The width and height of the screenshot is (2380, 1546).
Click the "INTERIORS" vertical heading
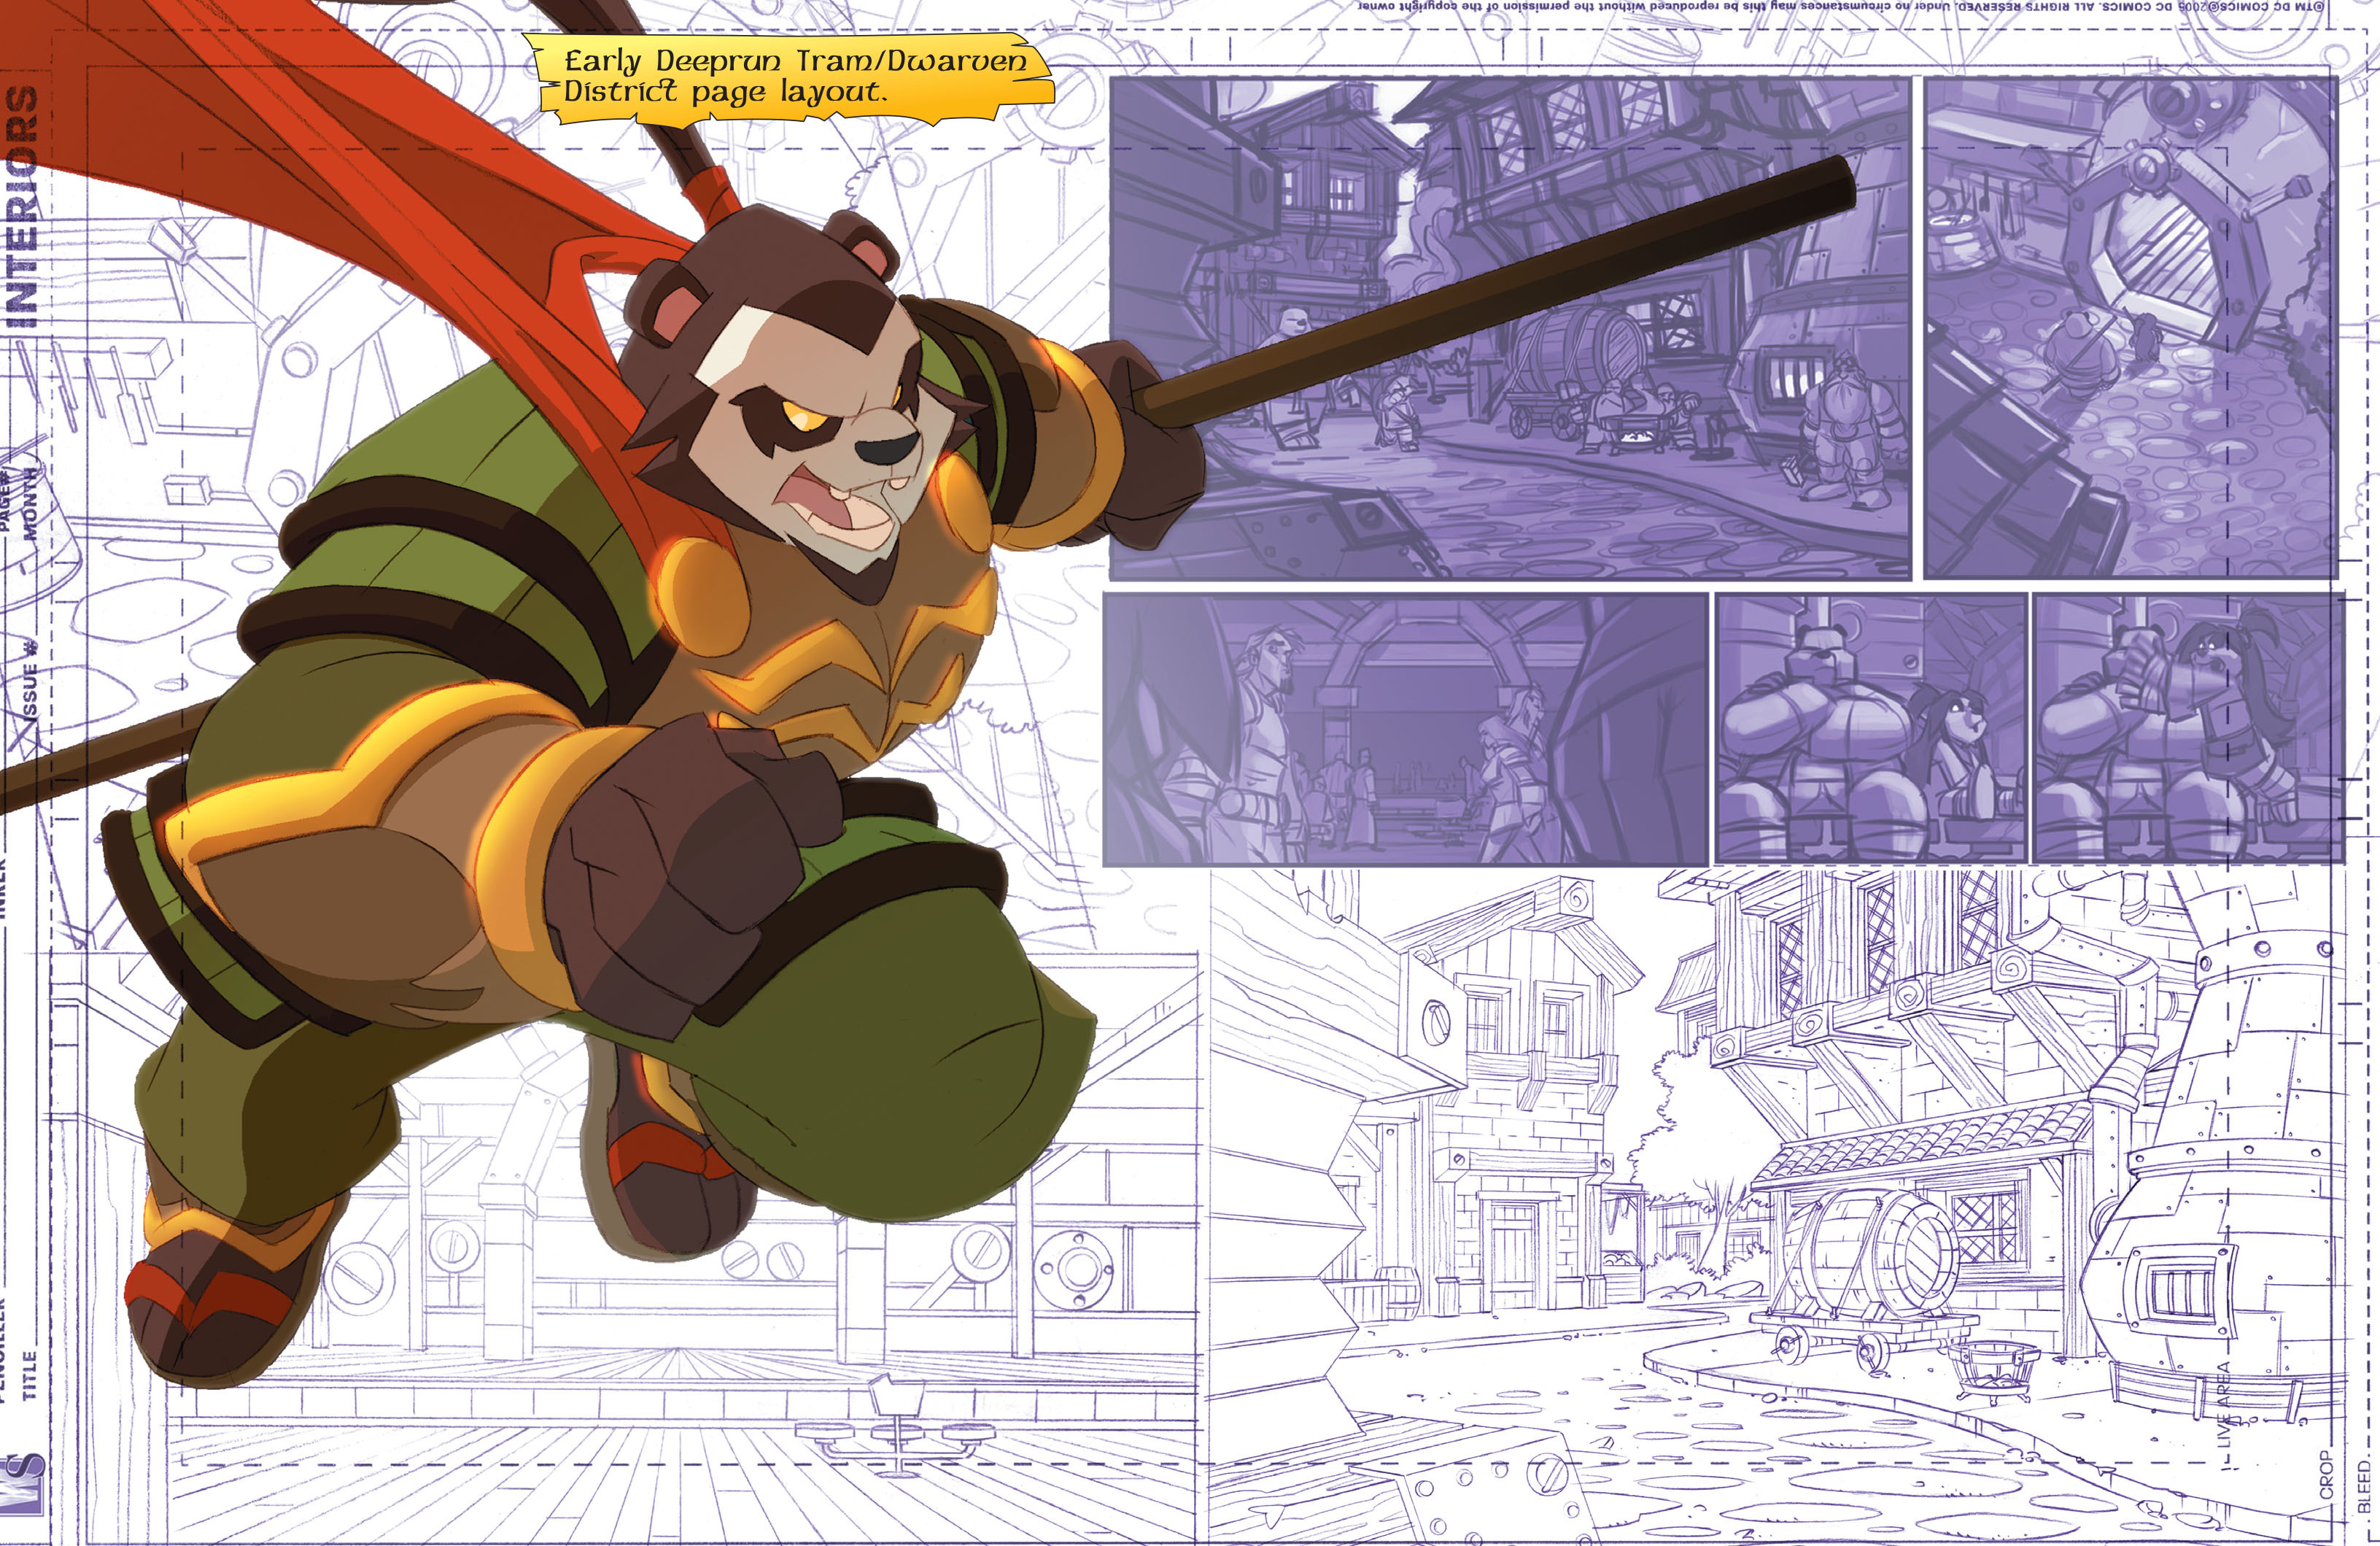click(x=22, y=207)
